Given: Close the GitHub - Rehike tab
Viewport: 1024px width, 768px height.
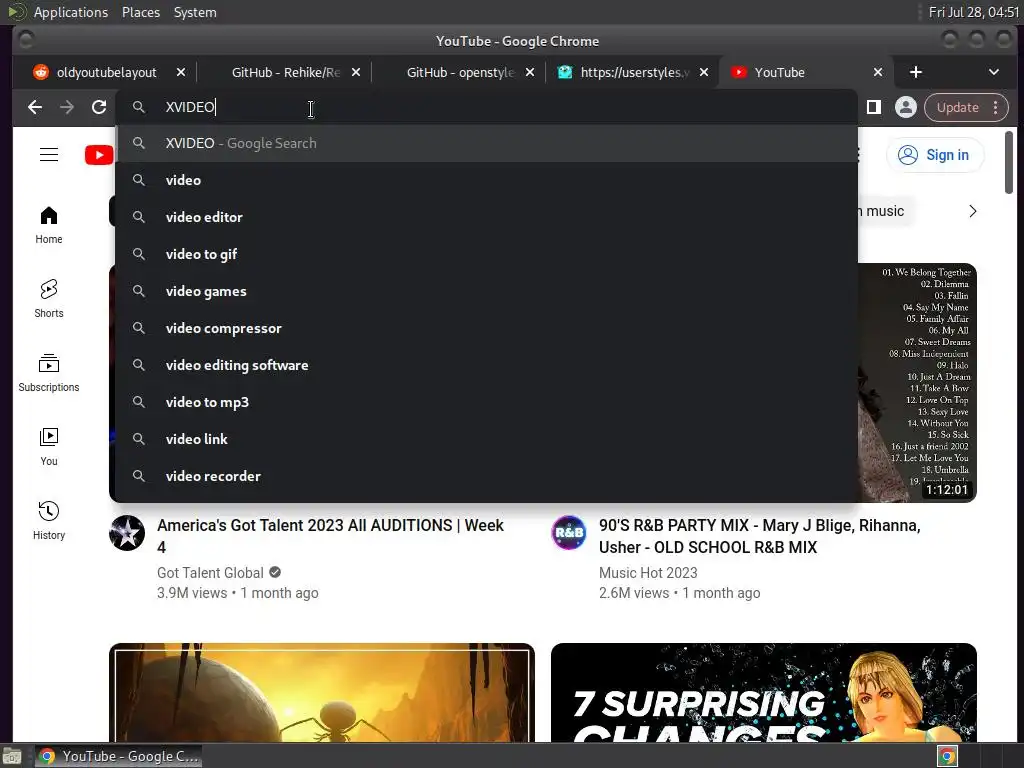Looking at the screenshot, I should [356, 72].
